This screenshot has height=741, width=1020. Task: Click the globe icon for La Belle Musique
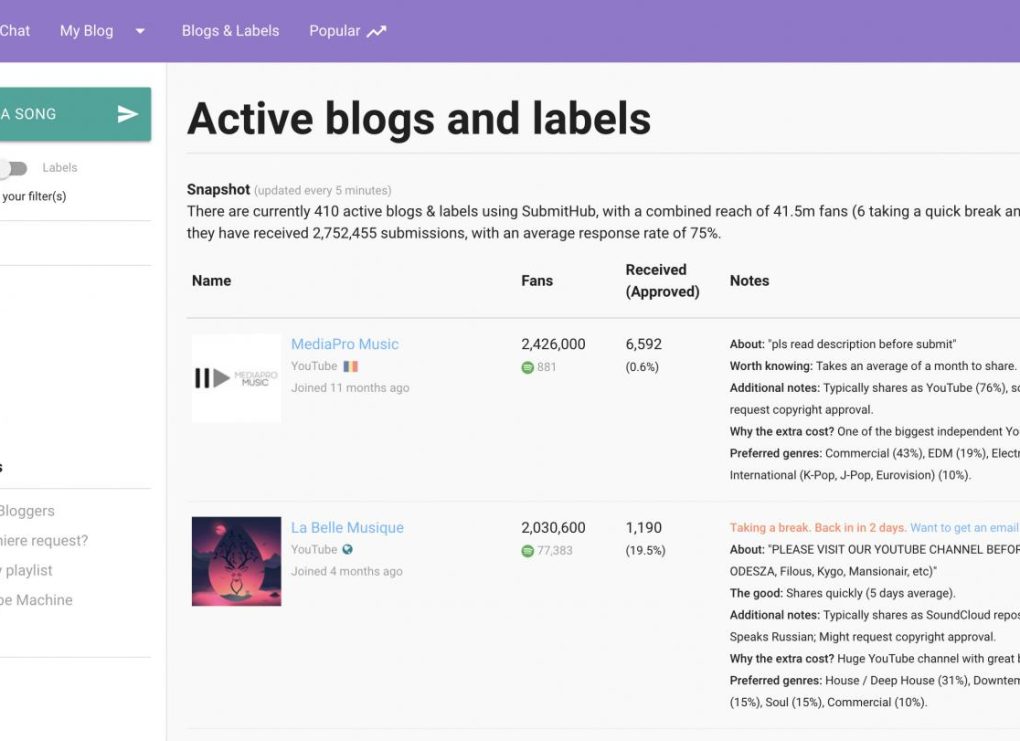[348, 550]
